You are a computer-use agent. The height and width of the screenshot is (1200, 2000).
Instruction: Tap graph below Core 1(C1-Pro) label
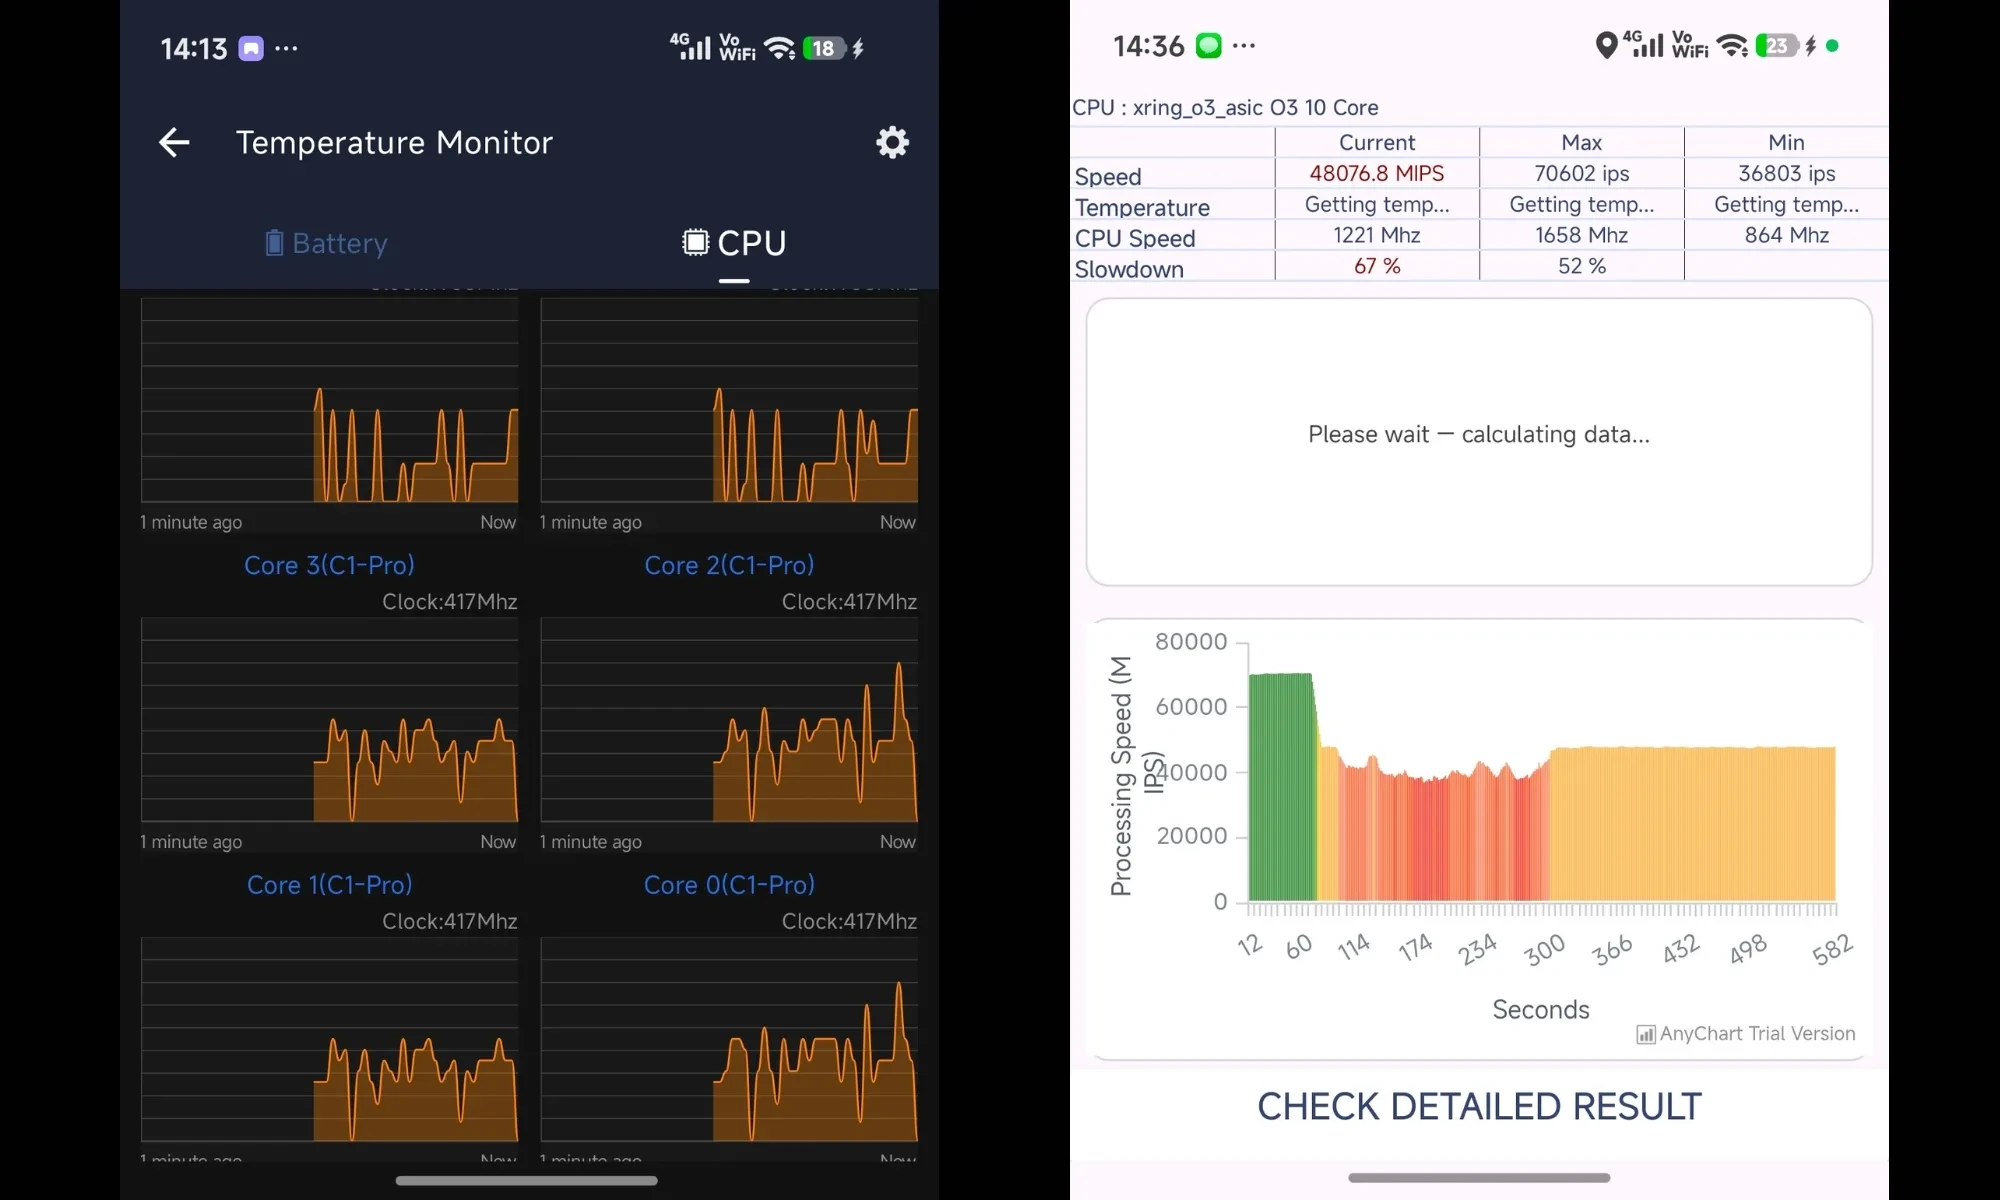pos(330,1040)
